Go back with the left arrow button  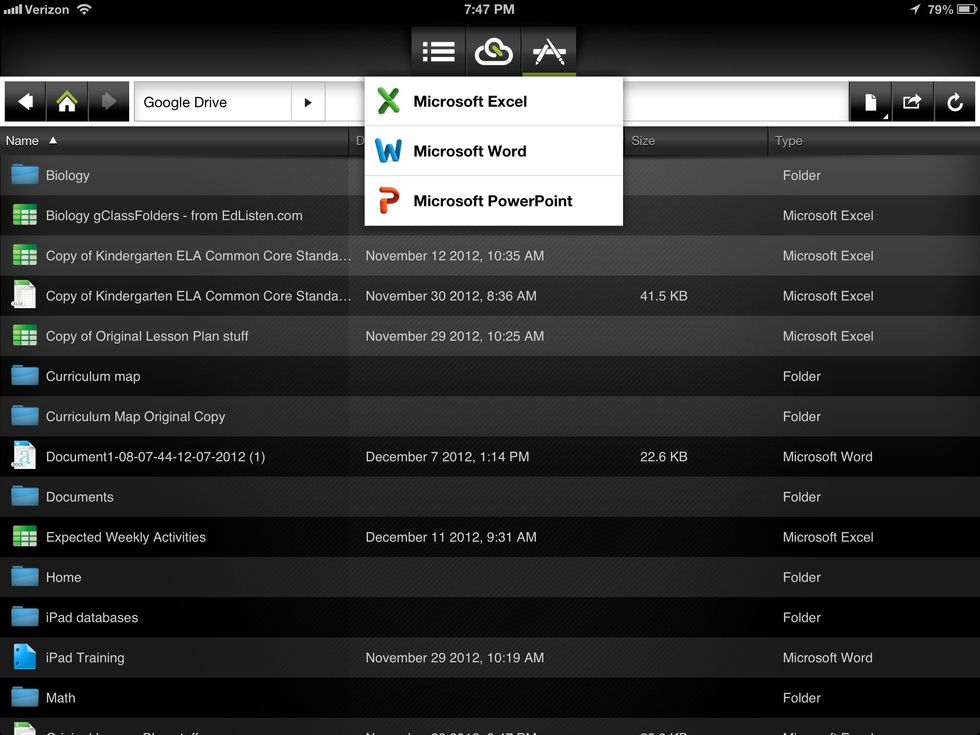click(26, 102)
